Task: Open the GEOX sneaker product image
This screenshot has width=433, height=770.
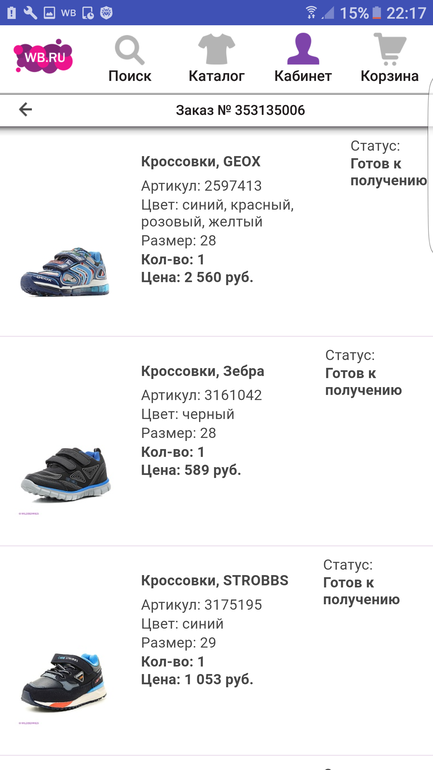Action: (64, 272)
